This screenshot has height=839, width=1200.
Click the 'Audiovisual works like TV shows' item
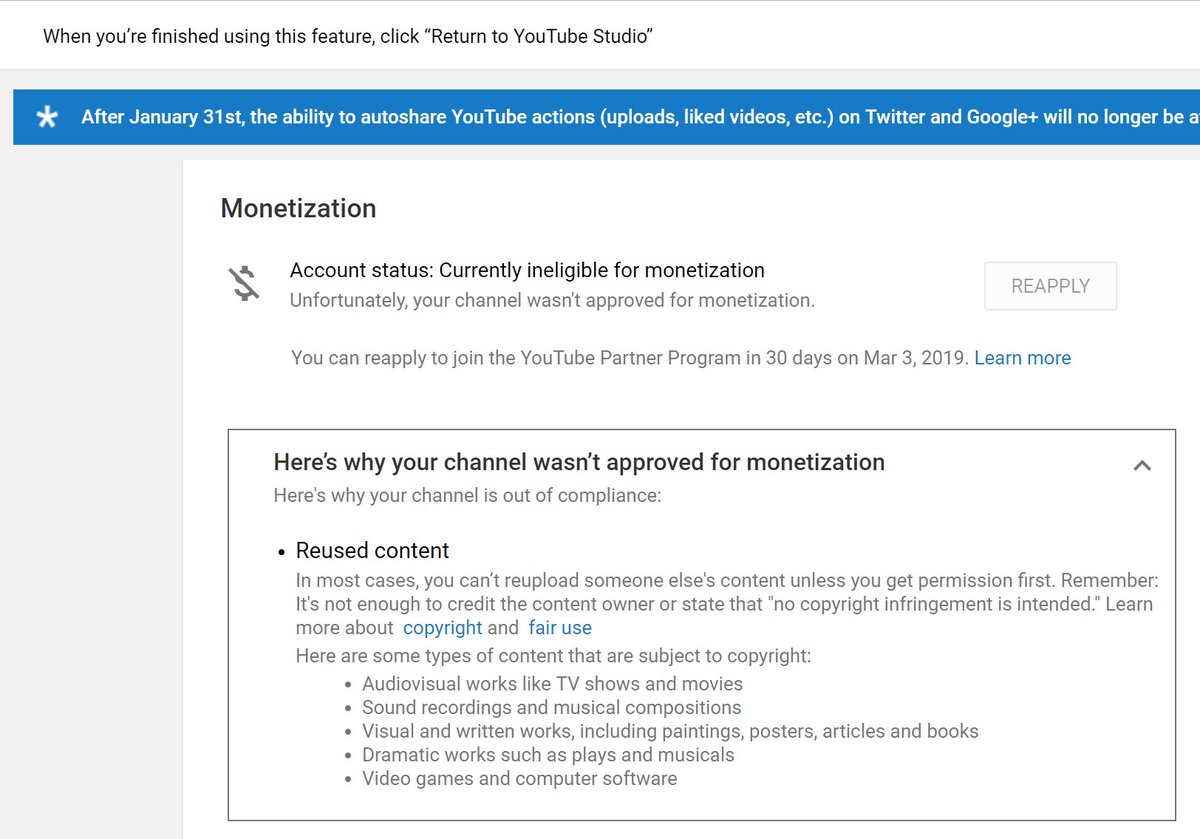click(x=552, y=684)
